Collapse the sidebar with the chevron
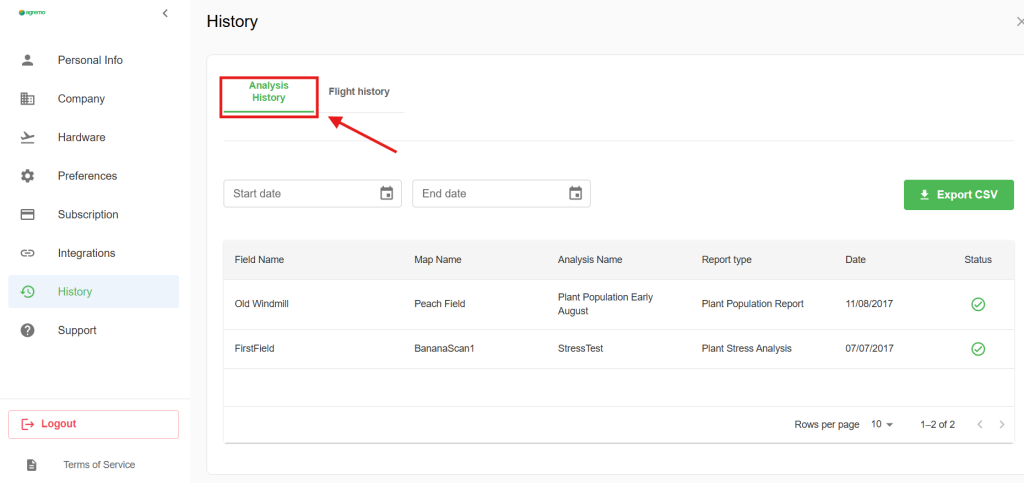This screenshot has width=1024, height=483. pos(165,13)
